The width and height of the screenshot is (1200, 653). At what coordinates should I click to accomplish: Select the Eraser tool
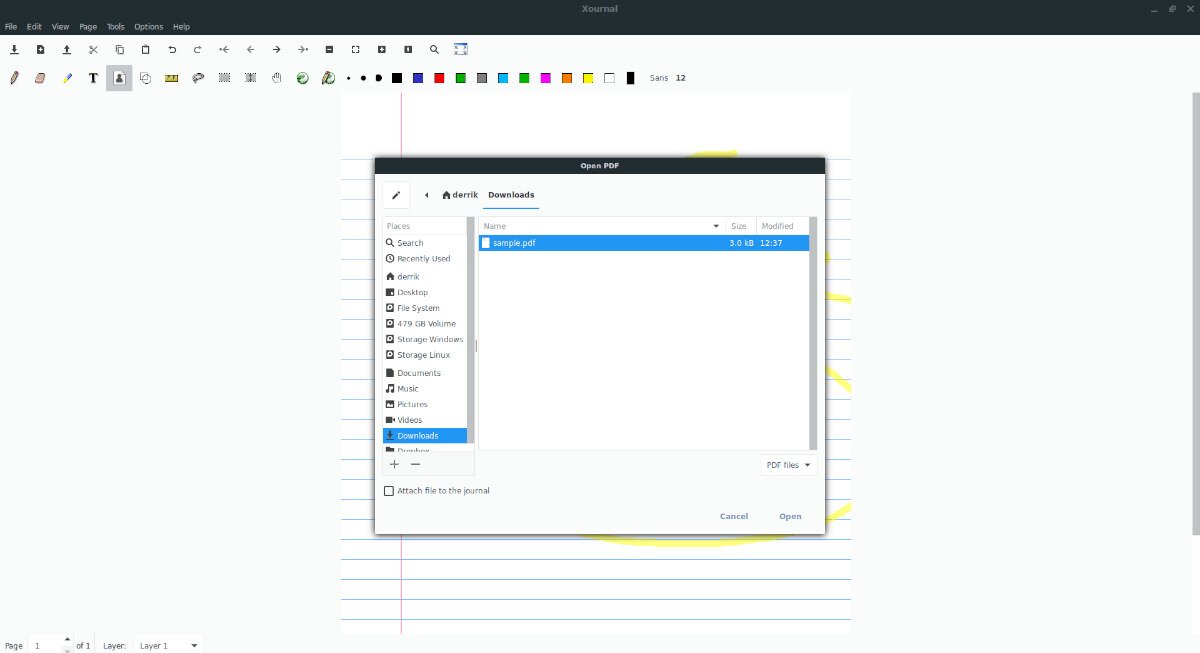40,78
